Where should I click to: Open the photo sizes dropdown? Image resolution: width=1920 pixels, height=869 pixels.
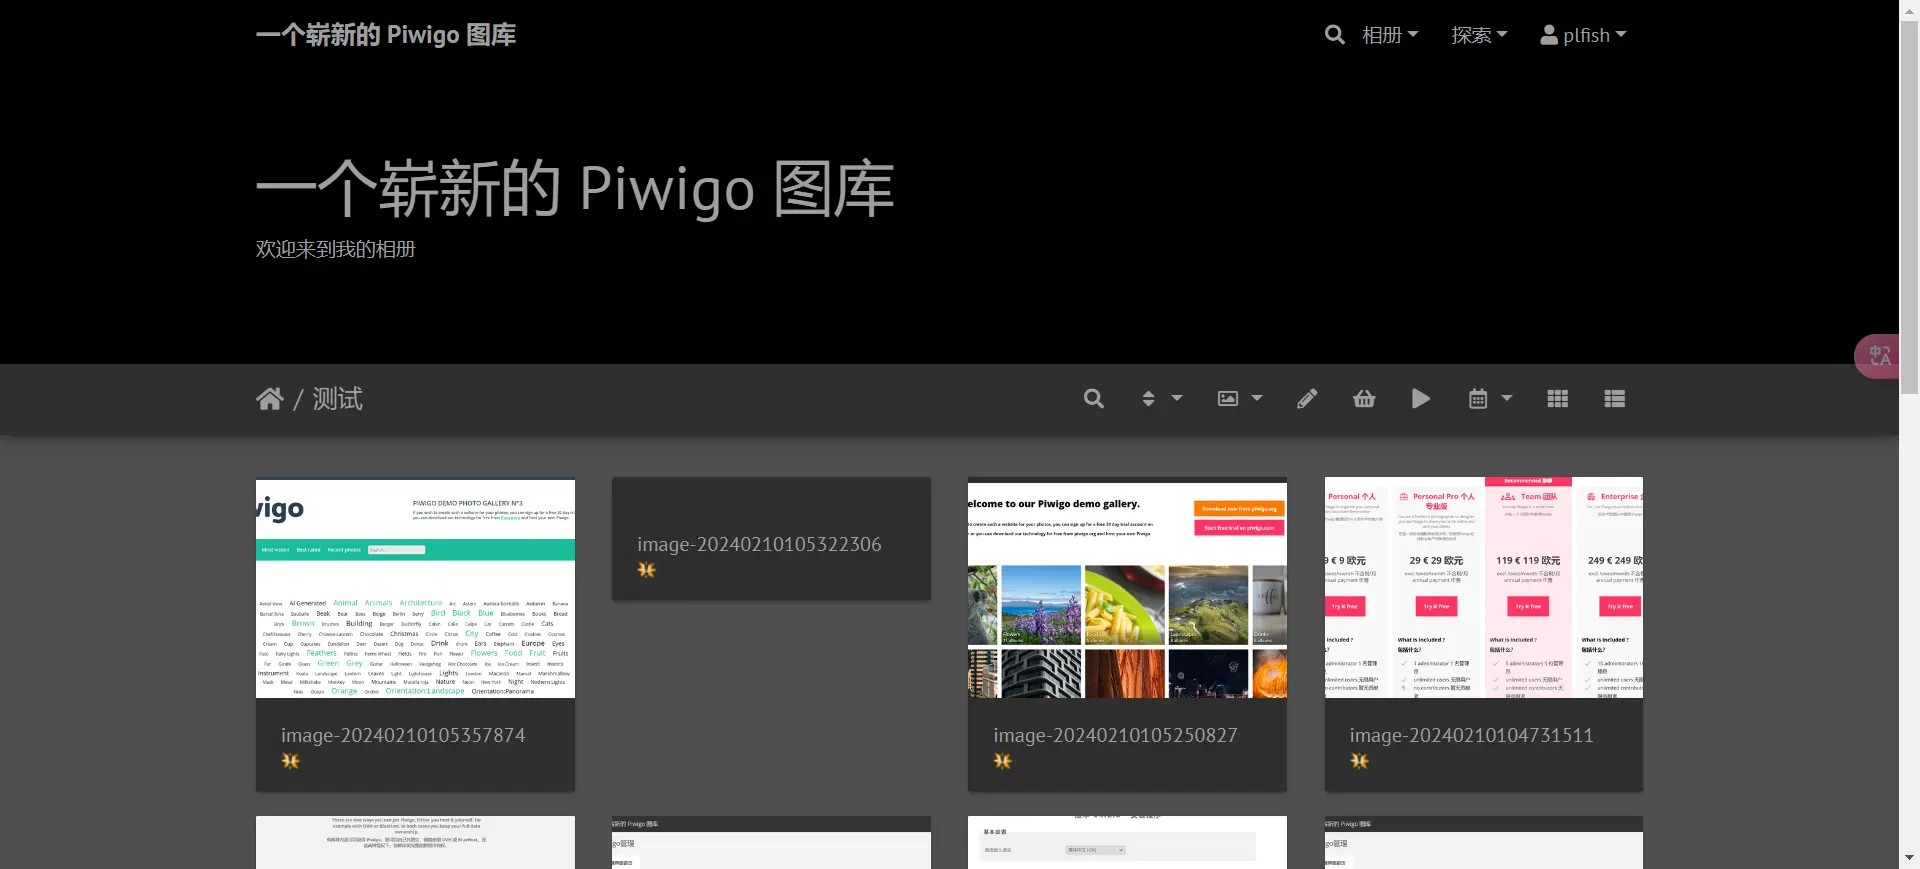(1240, 399)
